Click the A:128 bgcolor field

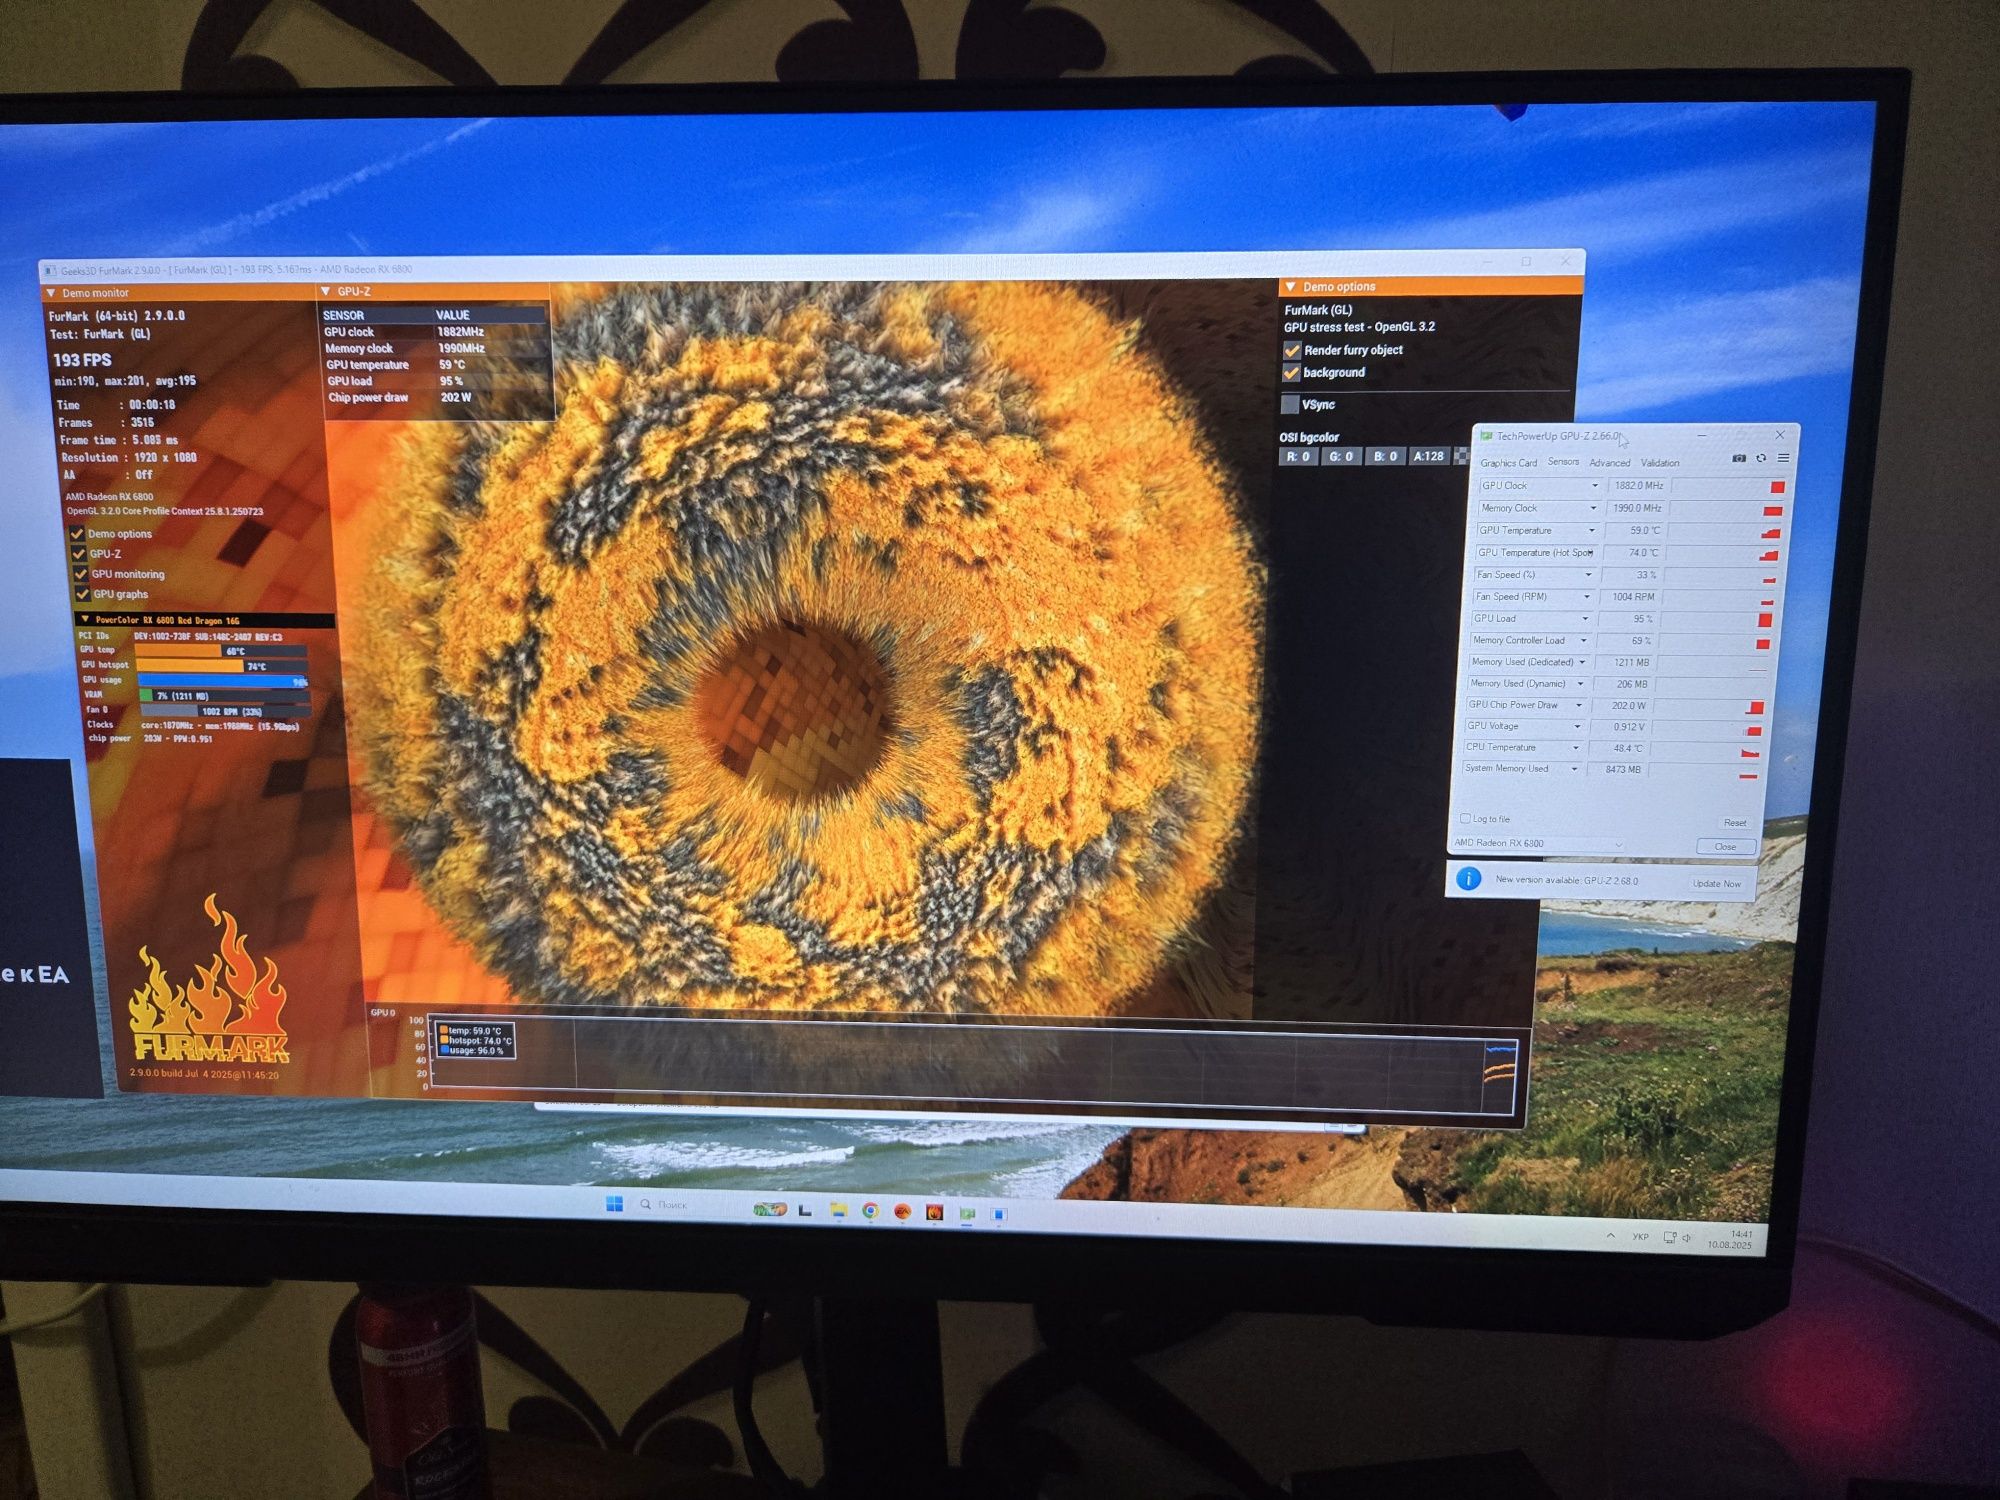tap(1428, 457)
